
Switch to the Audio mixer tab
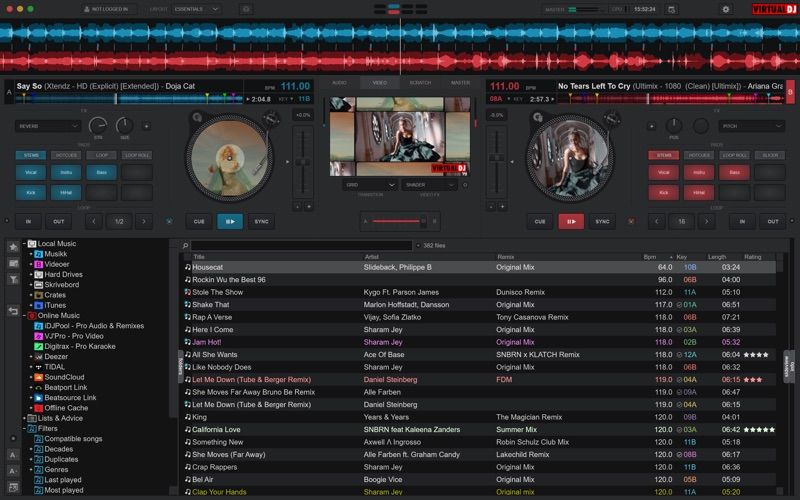(339, 83)
